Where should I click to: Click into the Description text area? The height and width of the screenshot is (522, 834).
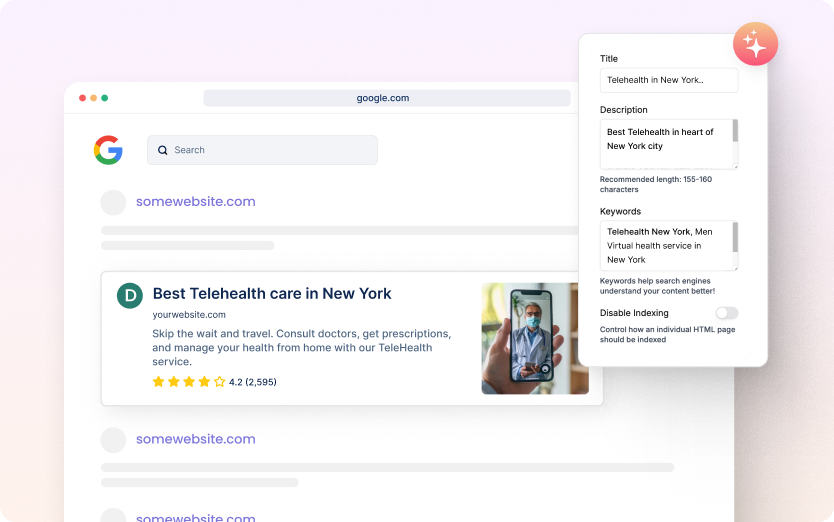pos(669,144)
